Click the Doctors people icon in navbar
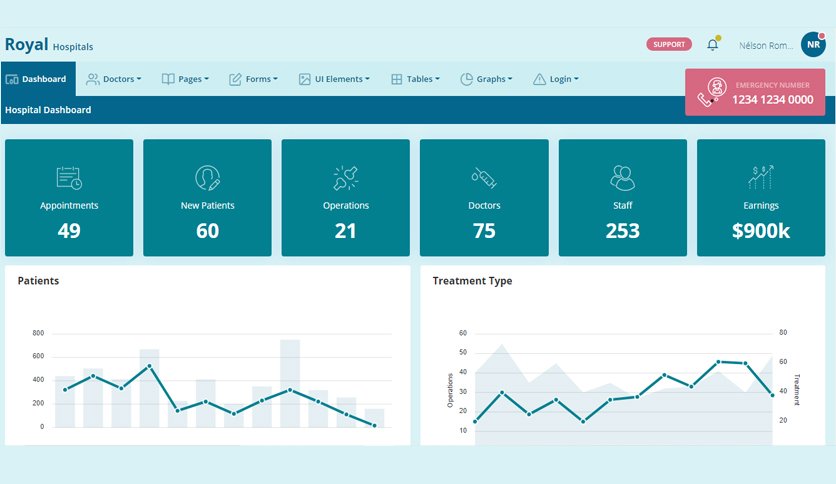Viewport: 836px width, 484px height. (93, 79)
